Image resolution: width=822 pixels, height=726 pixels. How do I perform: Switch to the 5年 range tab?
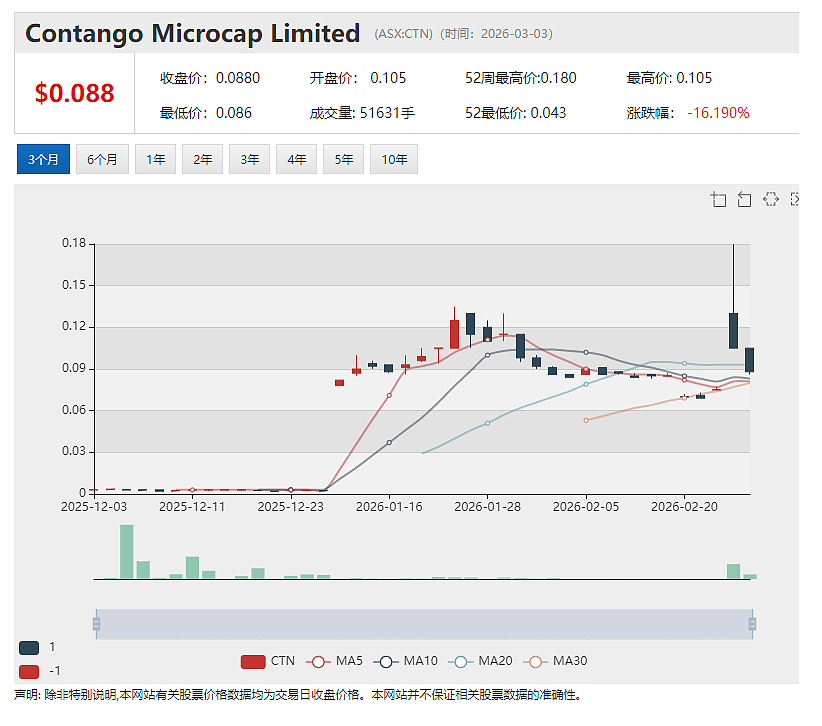click(x=343, y=159)
